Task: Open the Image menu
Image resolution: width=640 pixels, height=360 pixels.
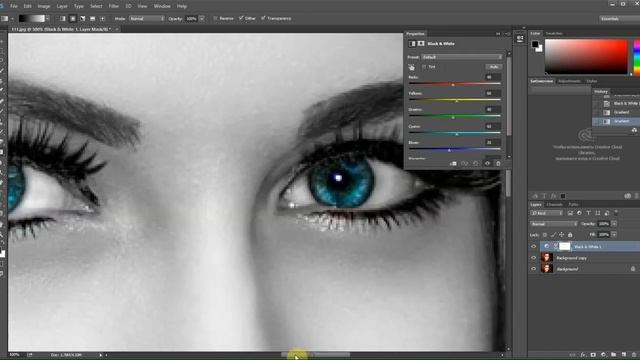Action: tap(44, 6)
